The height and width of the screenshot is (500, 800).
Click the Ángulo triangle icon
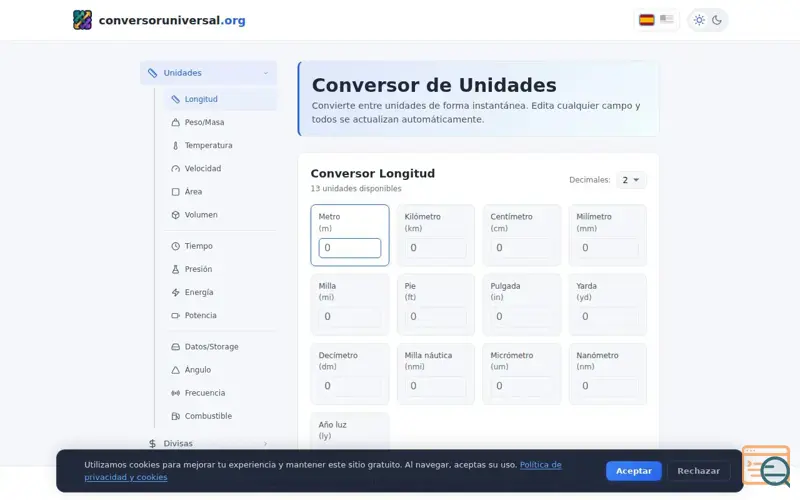pyautogui.click(x=176, y=370)
